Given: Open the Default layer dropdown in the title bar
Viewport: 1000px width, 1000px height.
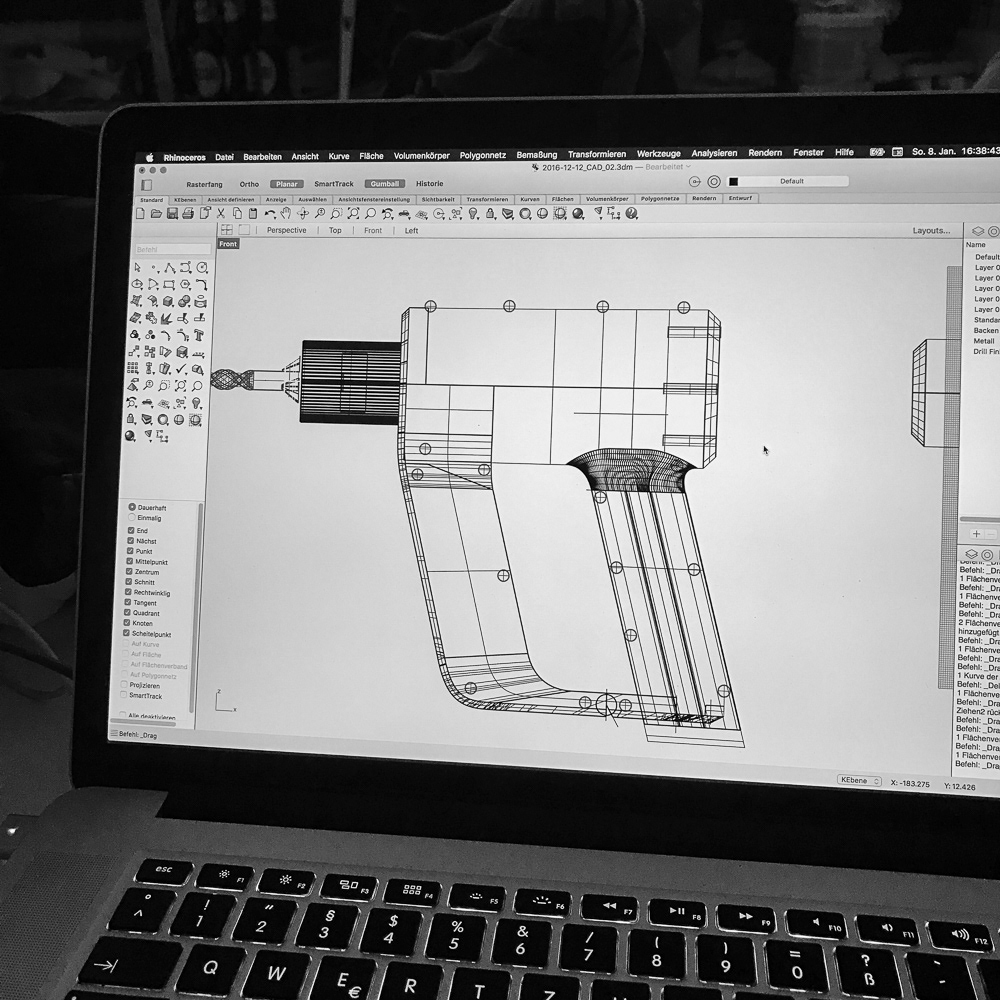Looking at the screenshot, I should coord(791,181).
